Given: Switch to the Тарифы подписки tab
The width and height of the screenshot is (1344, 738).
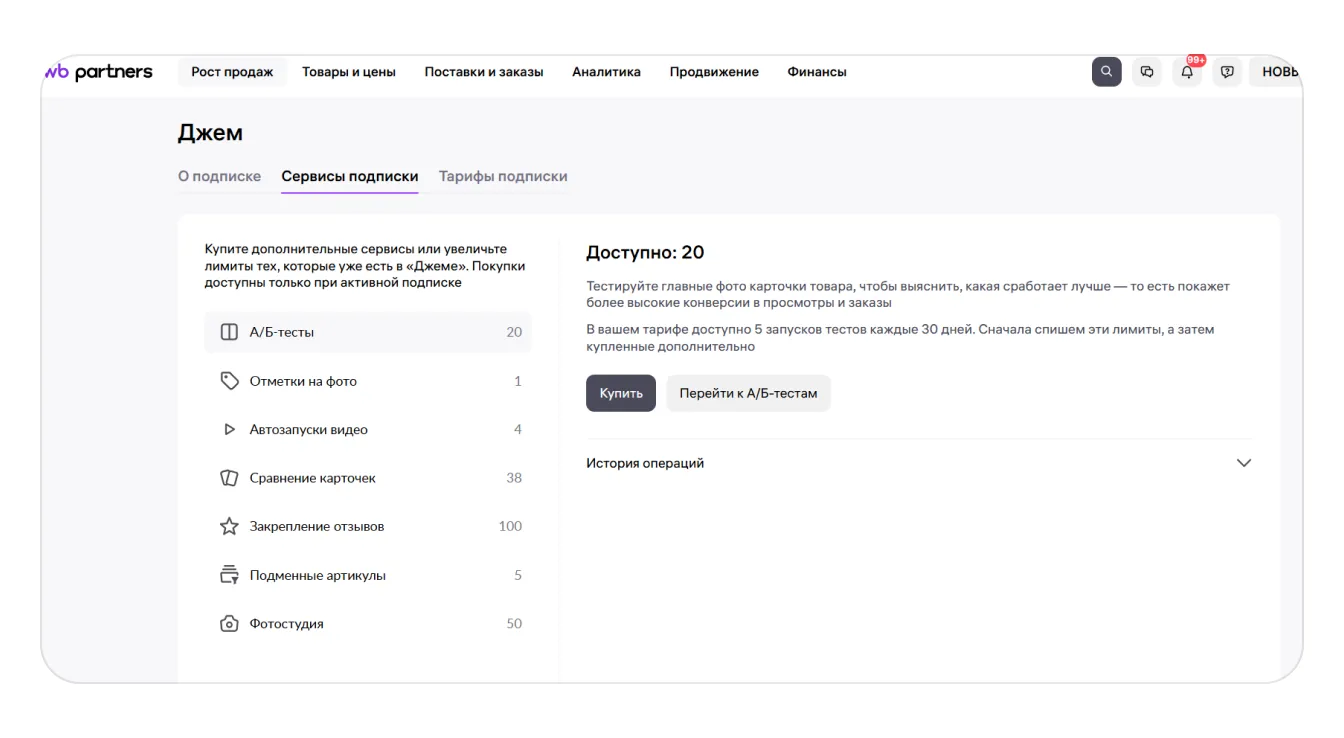Looking at the screenshot, I should point(503,176).
